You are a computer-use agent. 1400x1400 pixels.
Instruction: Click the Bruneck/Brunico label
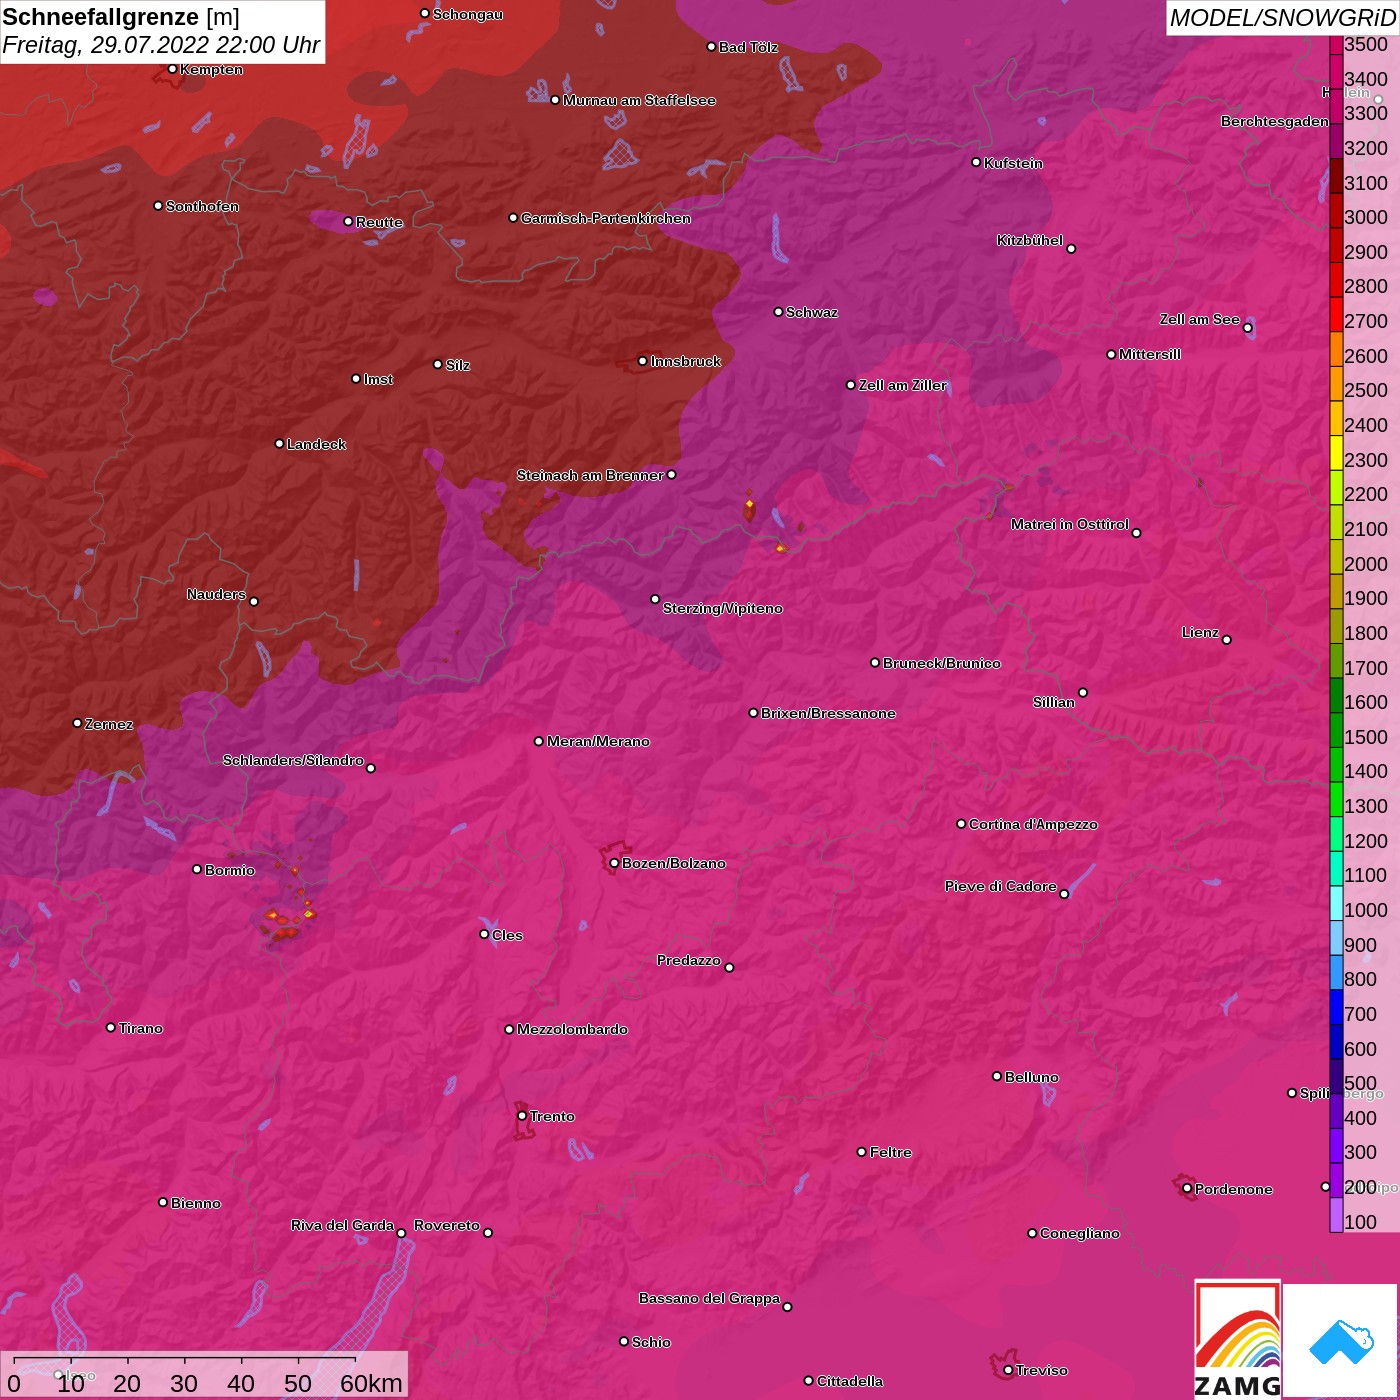[x=941, y=663]
